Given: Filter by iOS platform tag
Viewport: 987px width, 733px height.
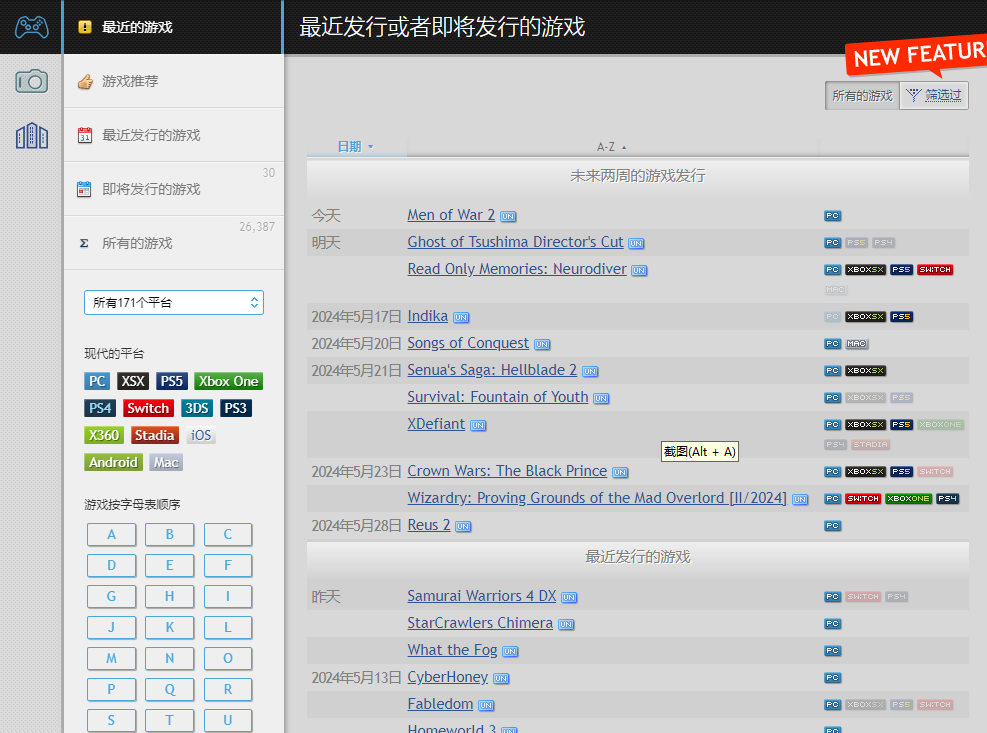Looking at the screenshot, I should pos(201,435).
